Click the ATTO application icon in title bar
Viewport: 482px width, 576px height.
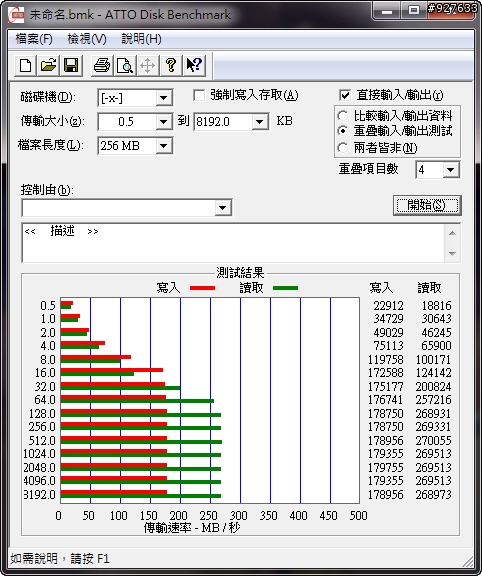[17, 14]
